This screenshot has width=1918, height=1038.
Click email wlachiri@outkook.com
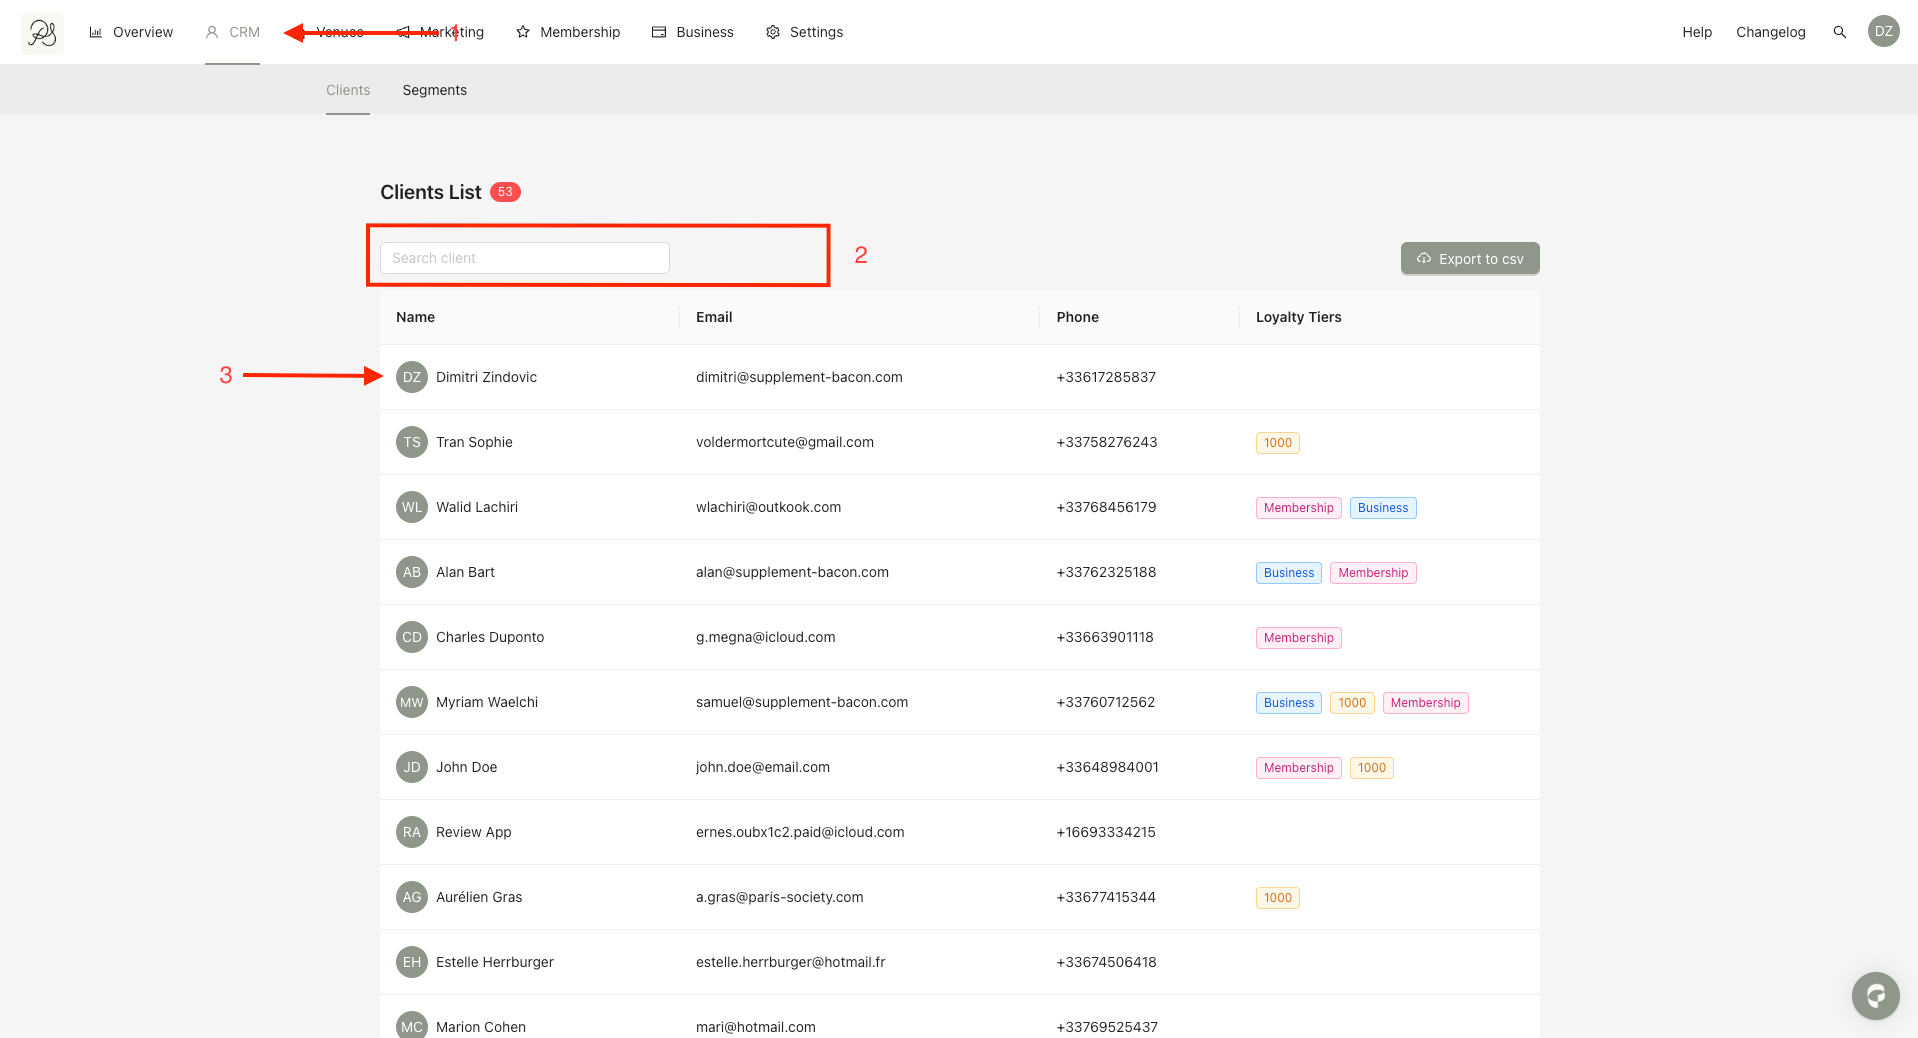coord(768,507)
